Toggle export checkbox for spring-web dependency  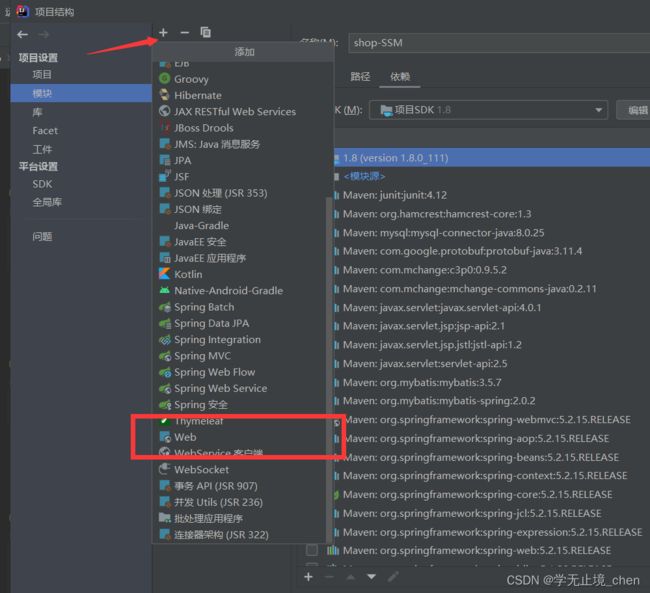coord(312,550)
